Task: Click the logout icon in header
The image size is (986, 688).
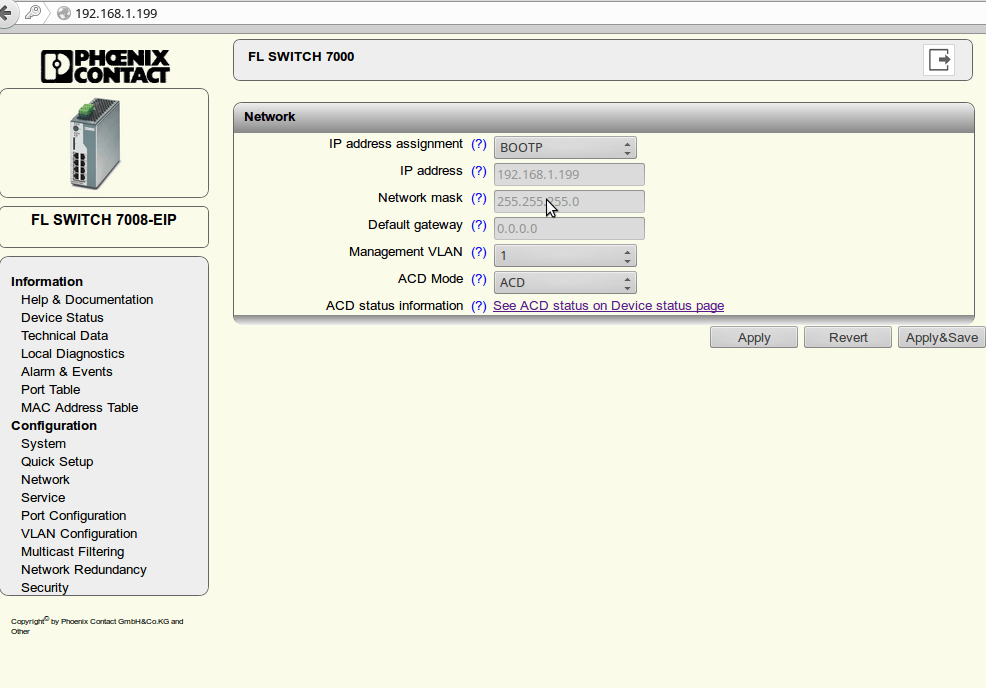Action: [x=939, y=60]
